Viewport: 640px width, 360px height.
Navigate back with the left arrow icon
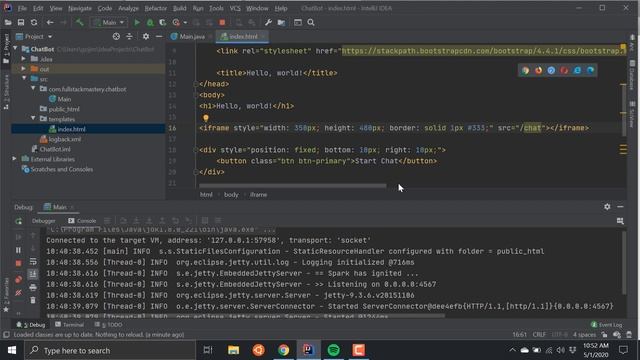pos(50,22)
